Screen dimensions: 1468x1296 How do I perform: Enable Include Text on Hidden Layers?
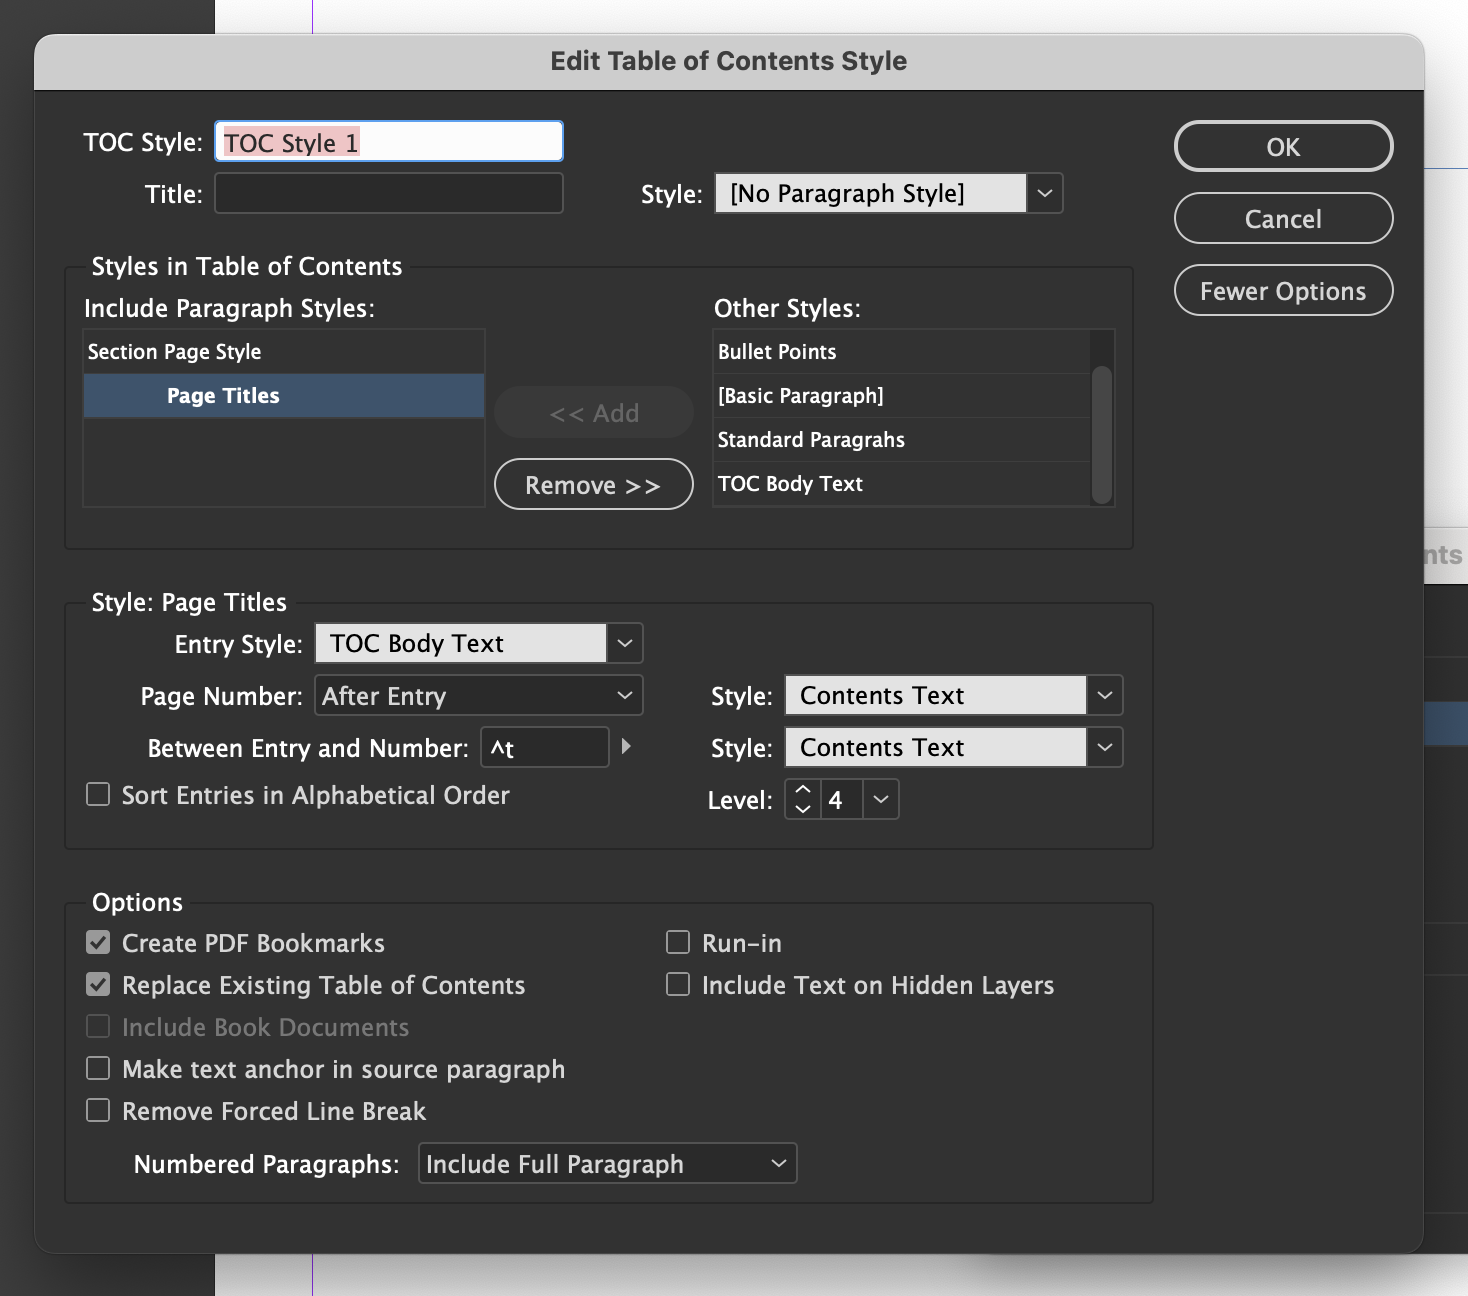[677, 984]
